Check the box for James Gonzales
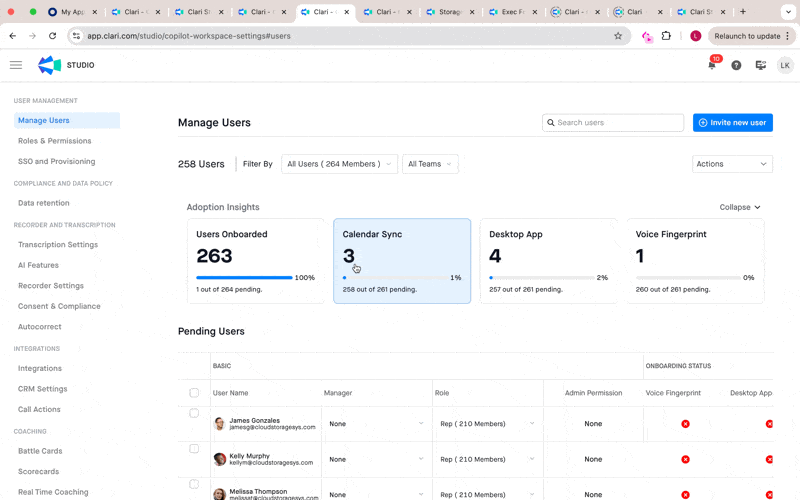 [194, 413]
